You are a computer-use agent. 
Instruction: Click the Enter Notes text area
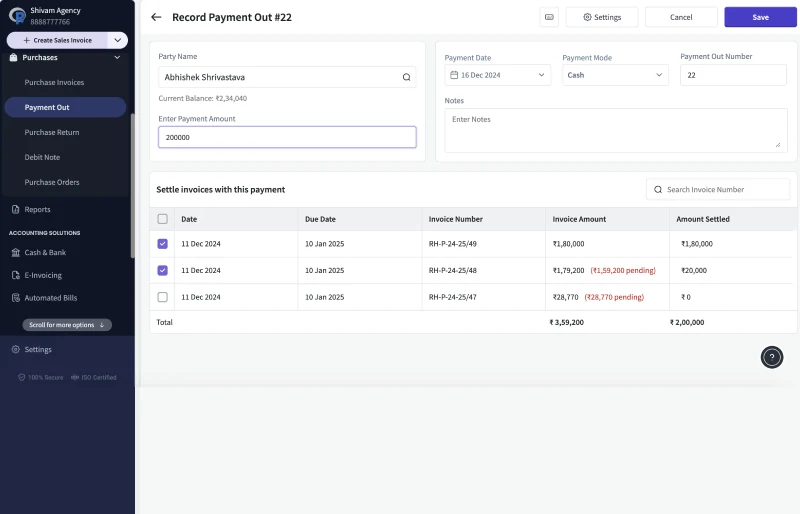616,130
